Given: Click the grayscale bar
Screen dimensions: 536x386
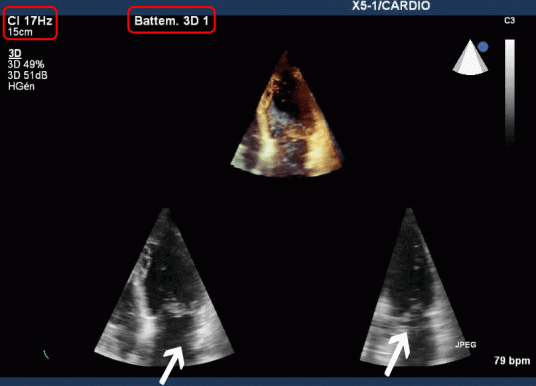Looking at the screenshot, I should pyautogui.click(x=510, y=92).
